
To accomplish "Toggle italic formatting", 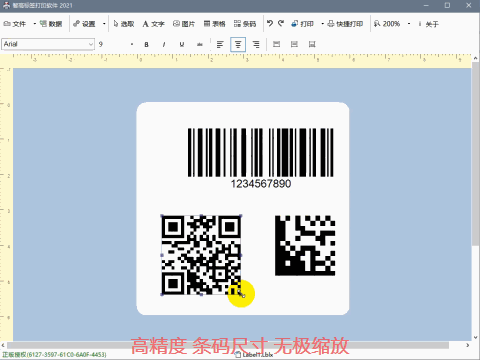I will click(x=164, y=44).
